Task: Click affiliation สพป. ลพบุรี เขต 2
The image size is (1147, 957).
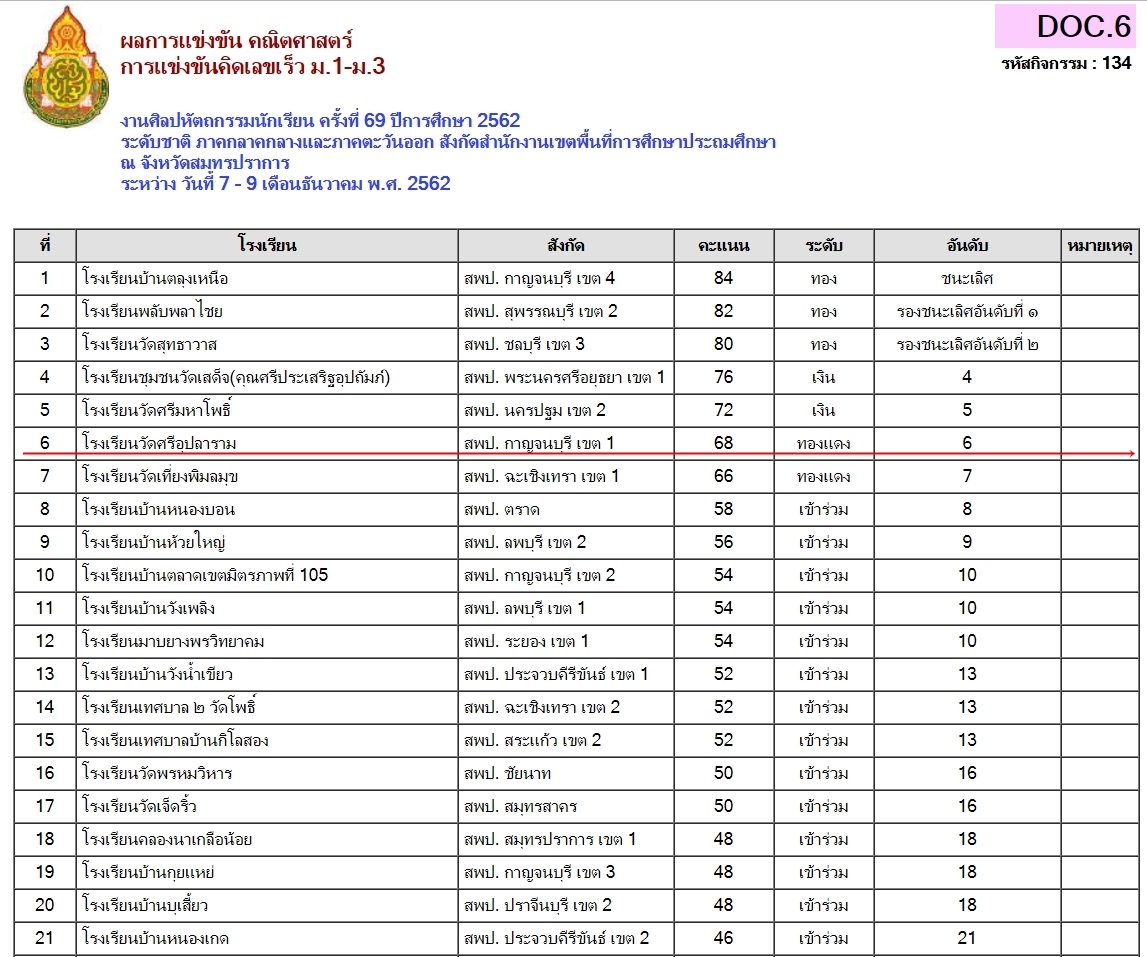Action: pyautogui.click(x=525, y=542)
